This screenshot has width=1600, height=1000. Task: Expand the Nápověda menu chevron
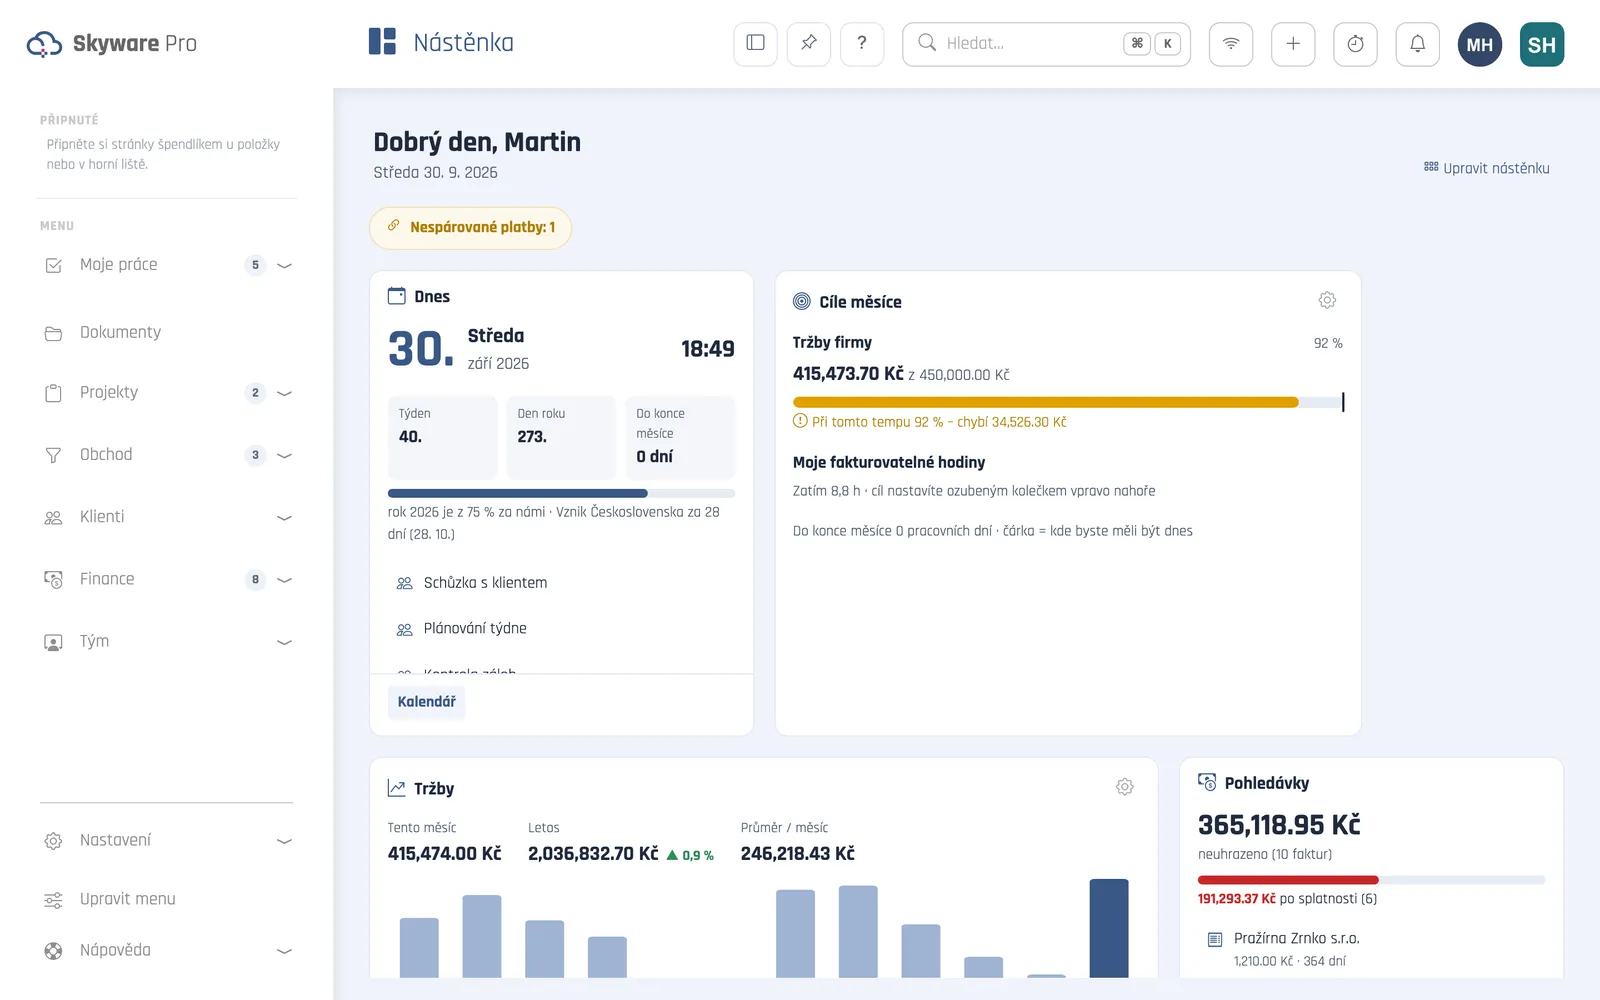284,951
